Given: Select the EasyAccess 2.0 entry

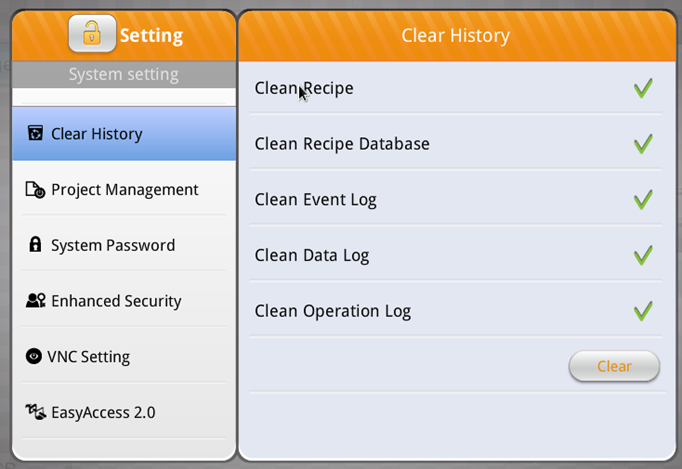Looking at the screenshot, I should 124,412.
